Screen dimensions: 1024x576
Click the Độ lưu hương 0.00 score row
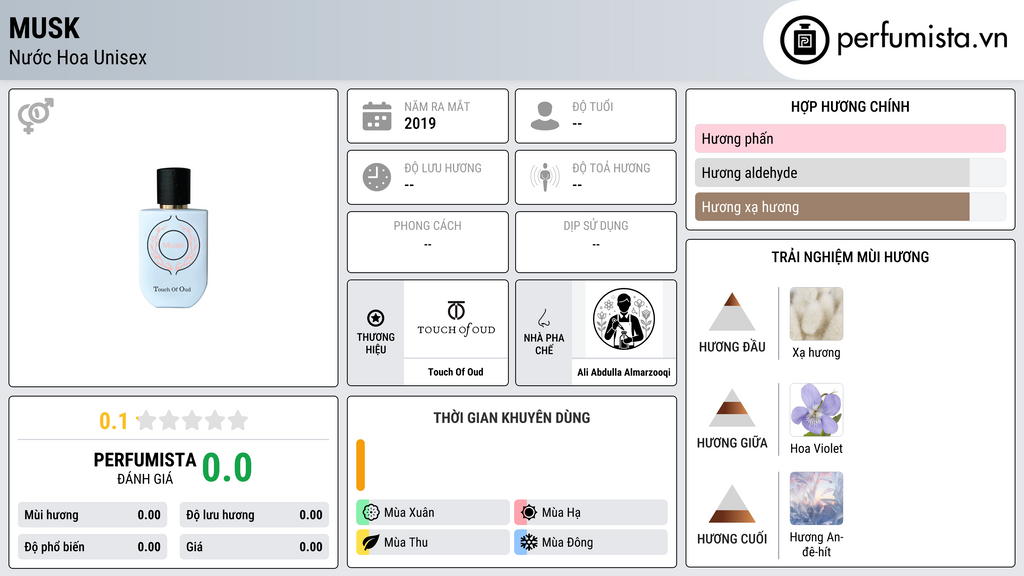click(254, 515)
